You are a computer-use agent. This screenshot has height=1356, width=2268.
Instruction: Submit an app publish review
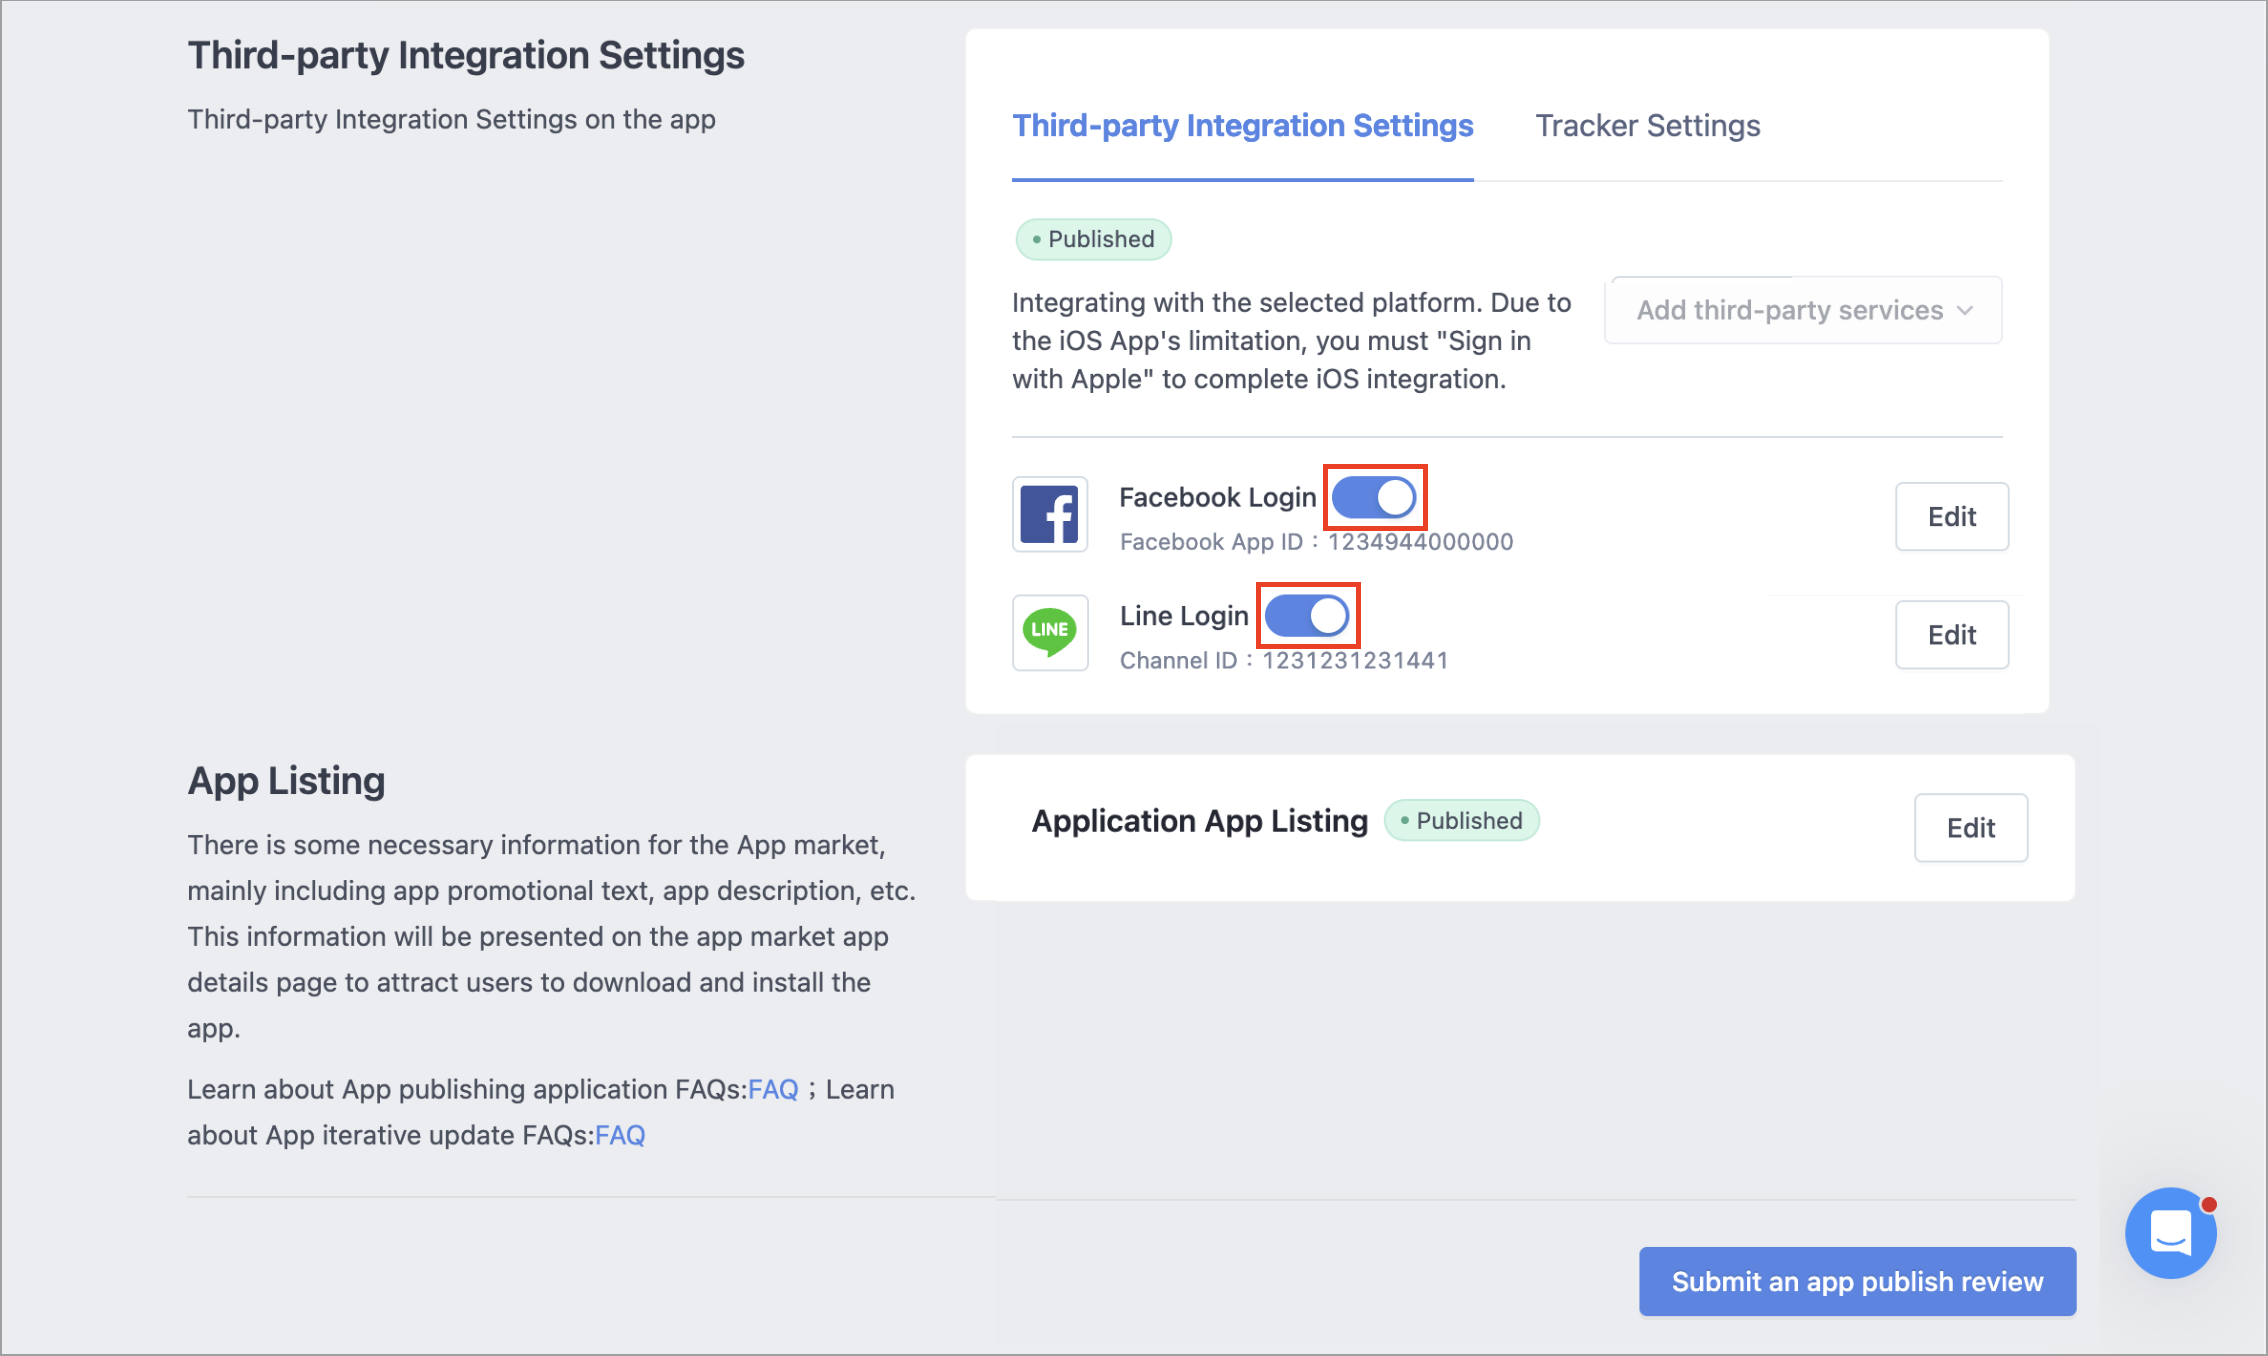click(1857, 1281)
